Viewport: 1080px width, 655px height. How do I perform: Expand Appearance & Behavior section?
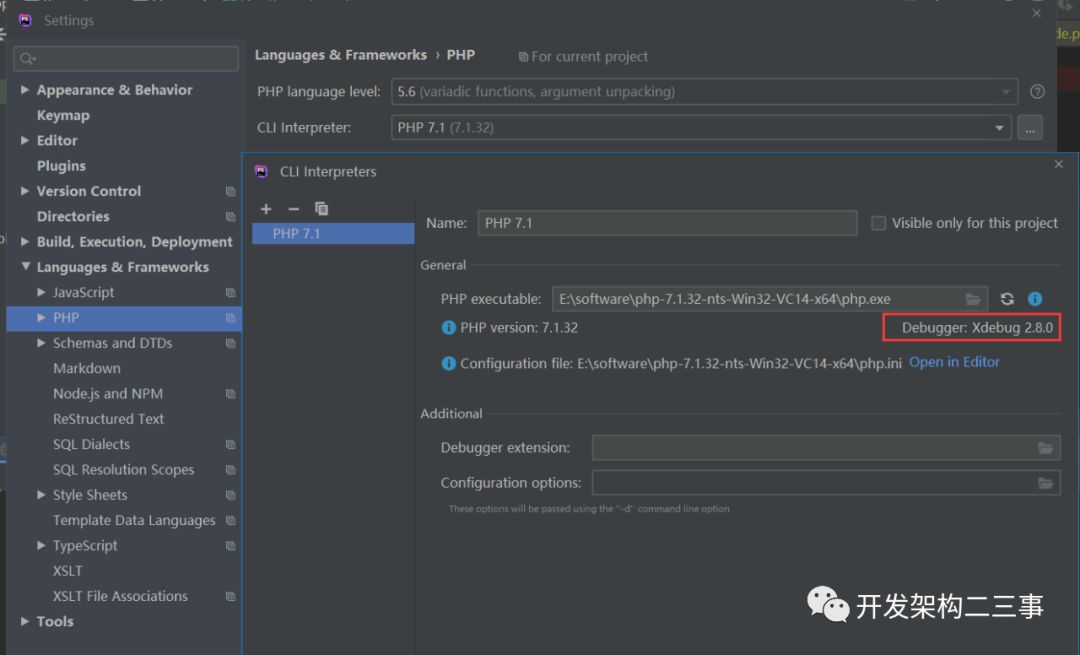pos(25,90)
